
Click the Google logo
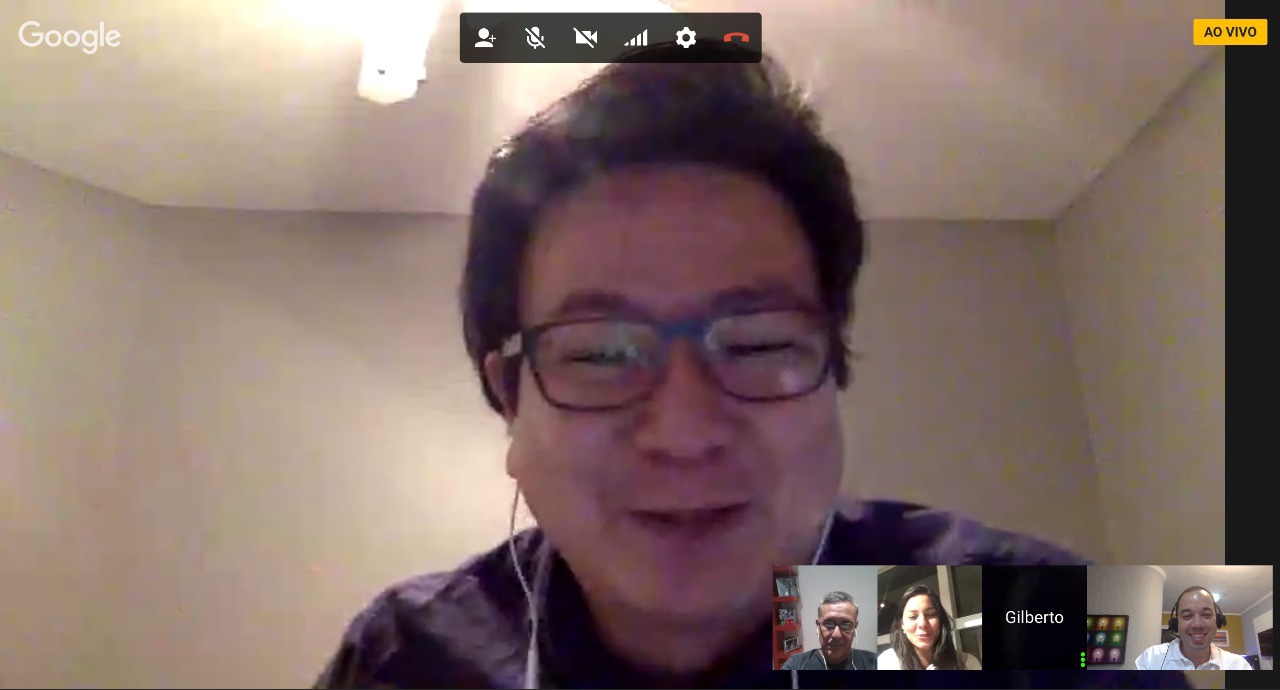tap(69, 36)
